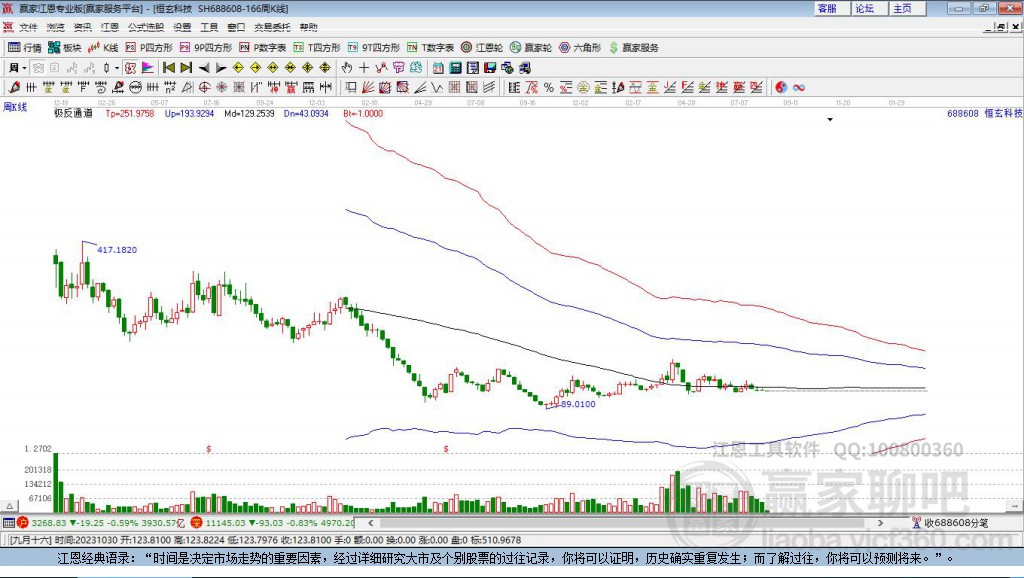1024x578 pixels.
Task: Toggle the 权 adjustment icon
Action: click(131, 68)
